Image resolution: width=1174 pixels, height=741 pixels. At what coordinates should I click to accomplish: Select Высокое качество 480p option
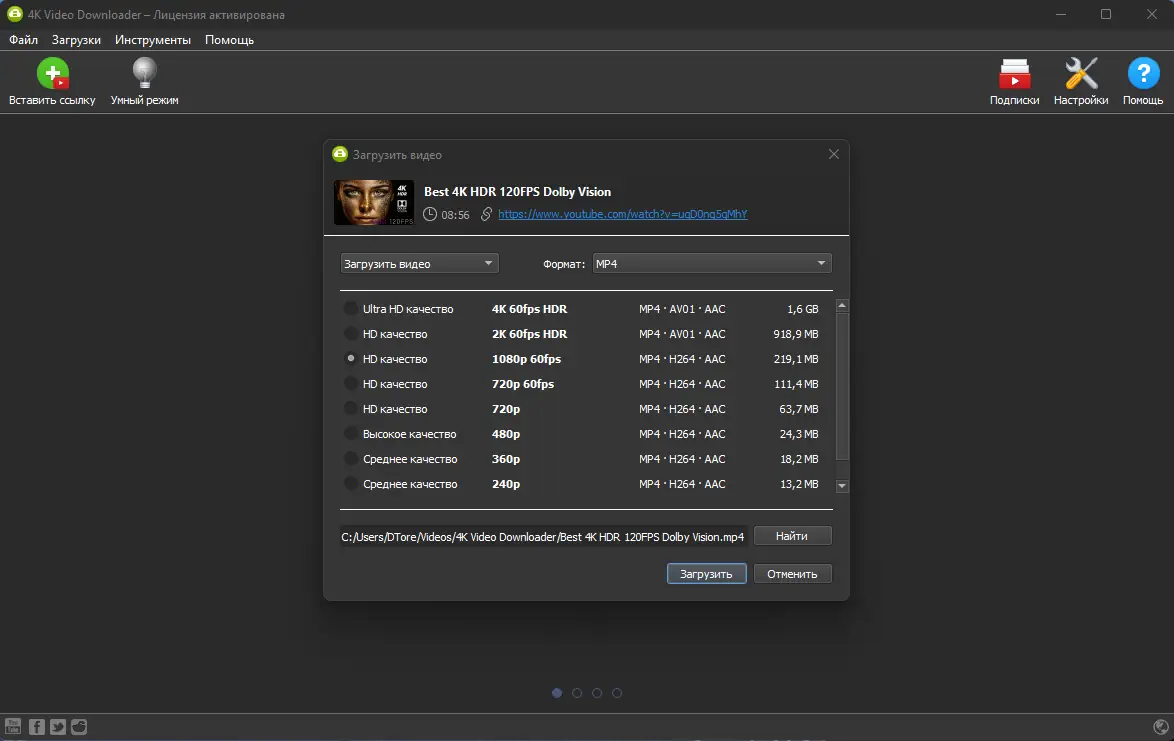350,434
